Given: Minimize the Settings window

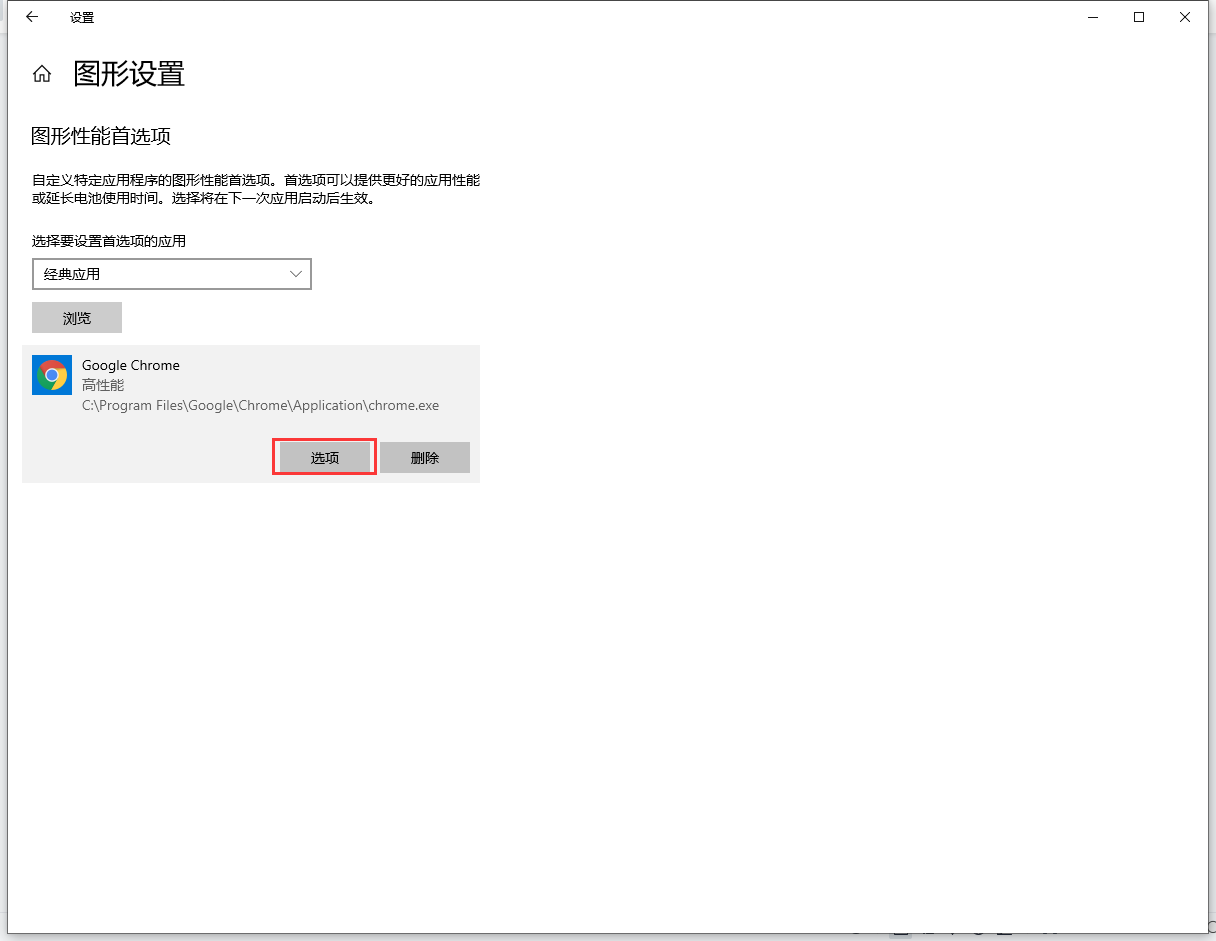Looking at the screenshot, I should pos(1092,17).
